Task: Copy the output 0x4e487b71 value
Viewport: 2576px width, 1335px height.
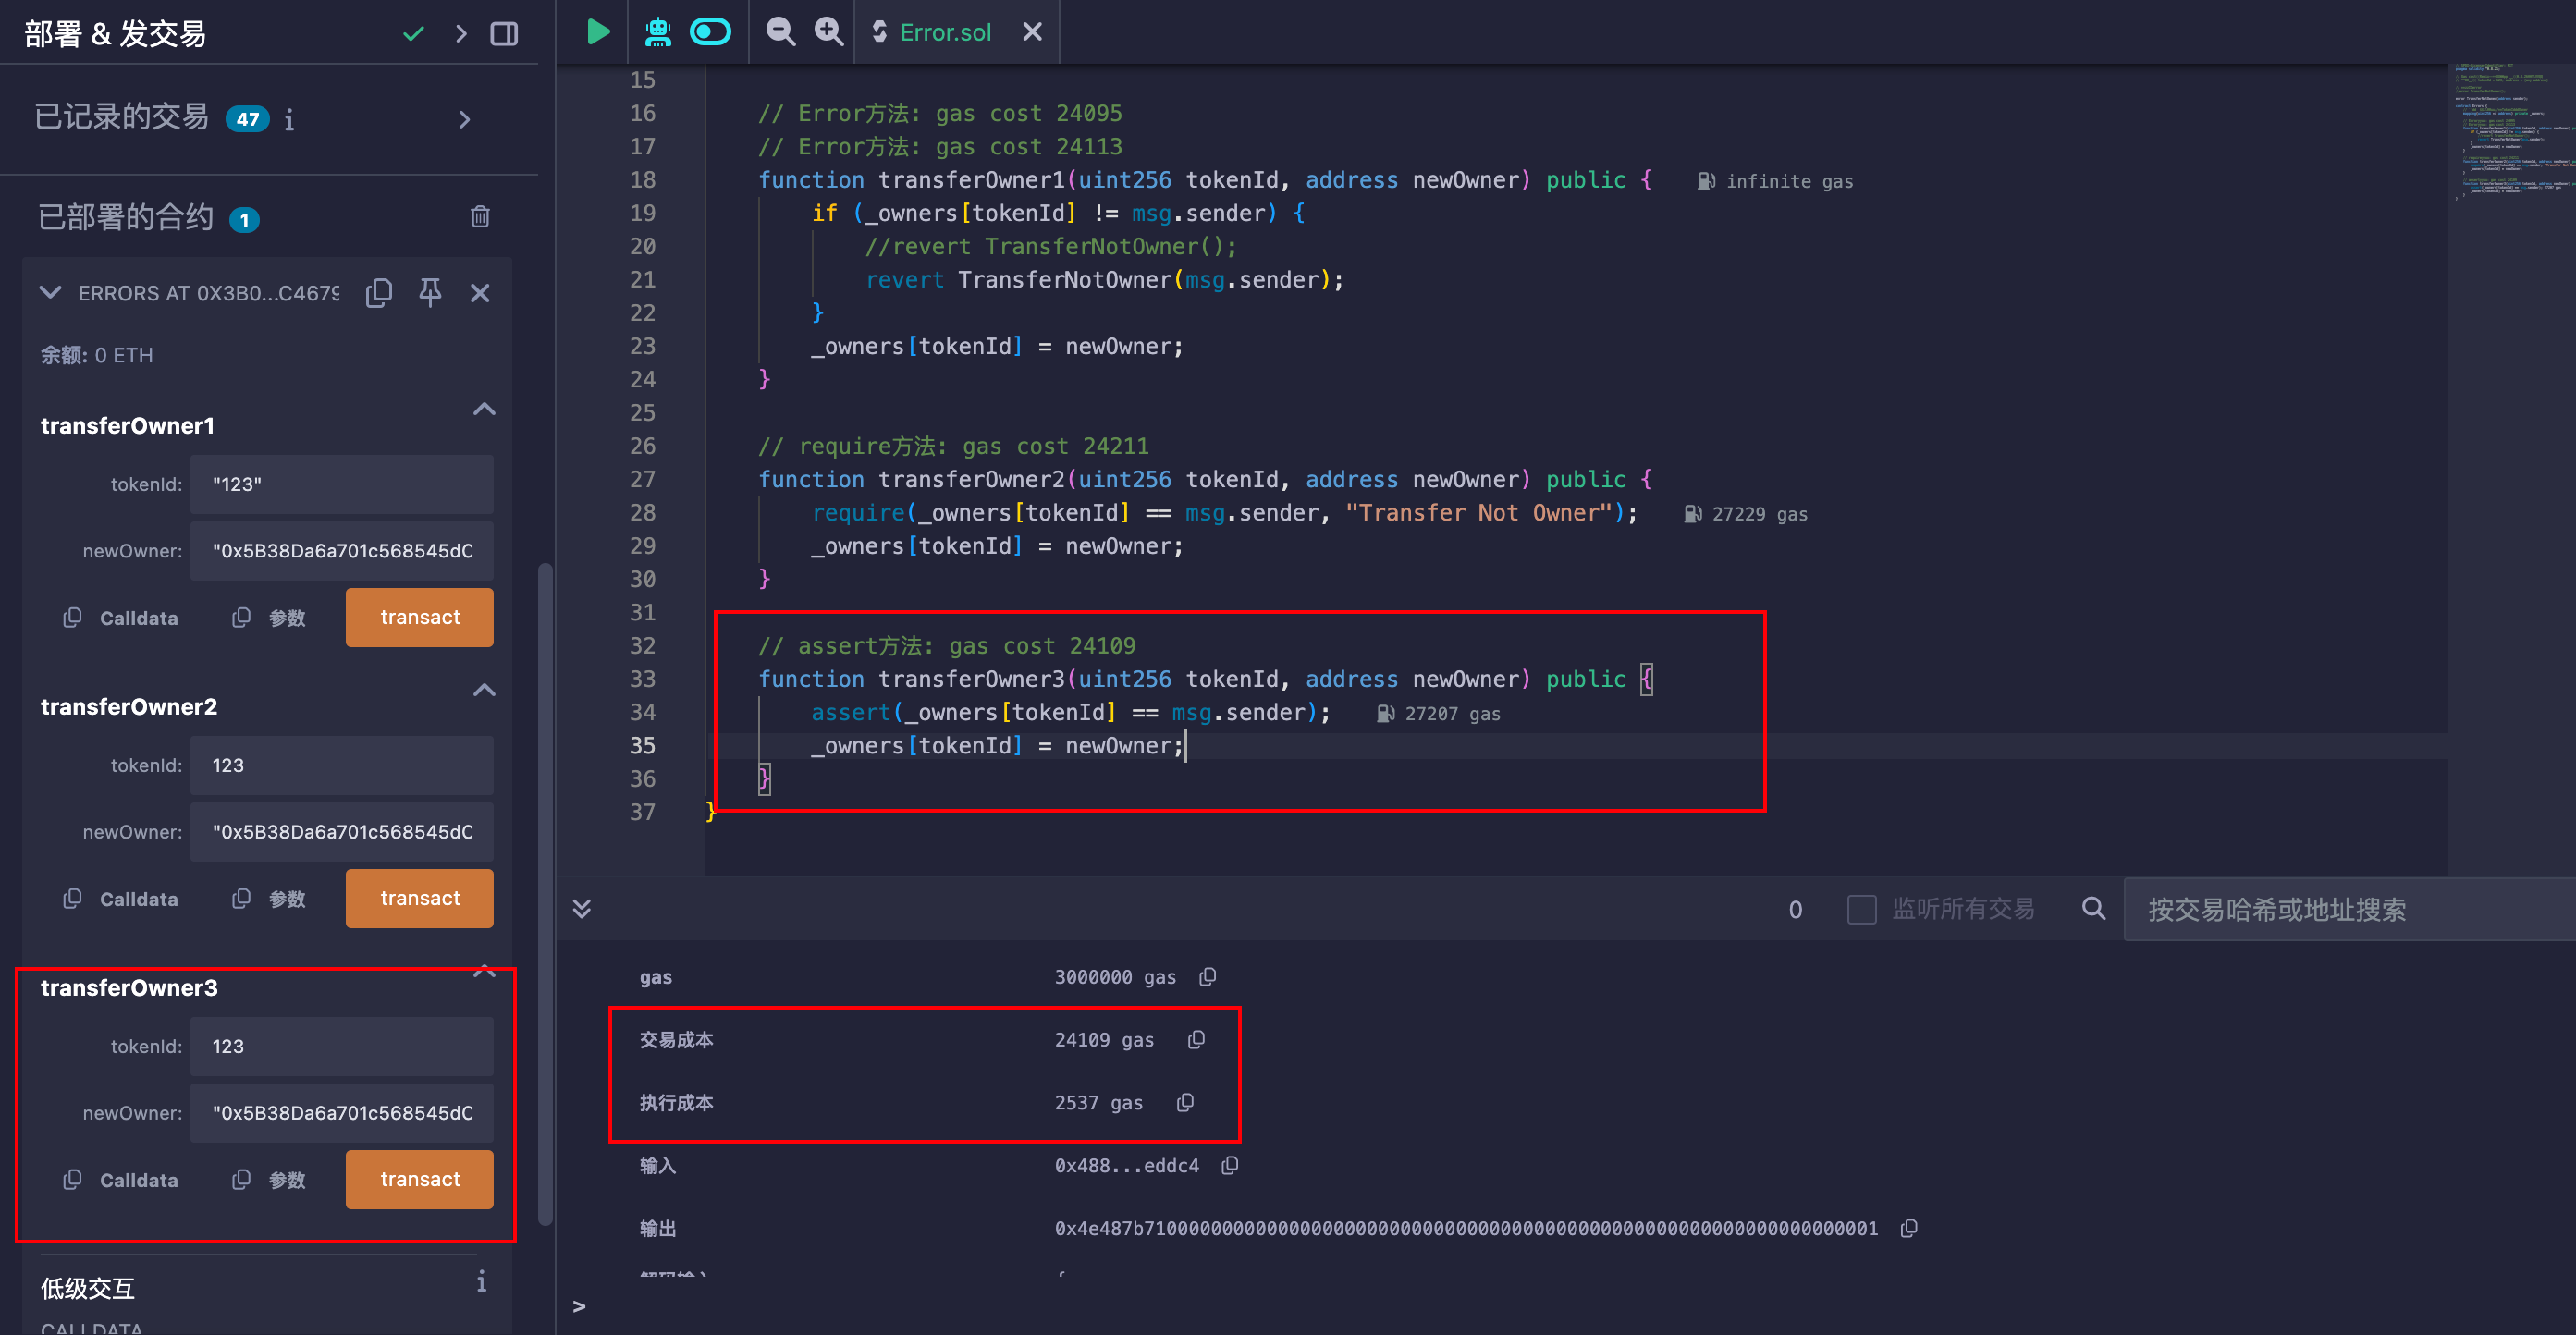Action: [1909, 1228]
